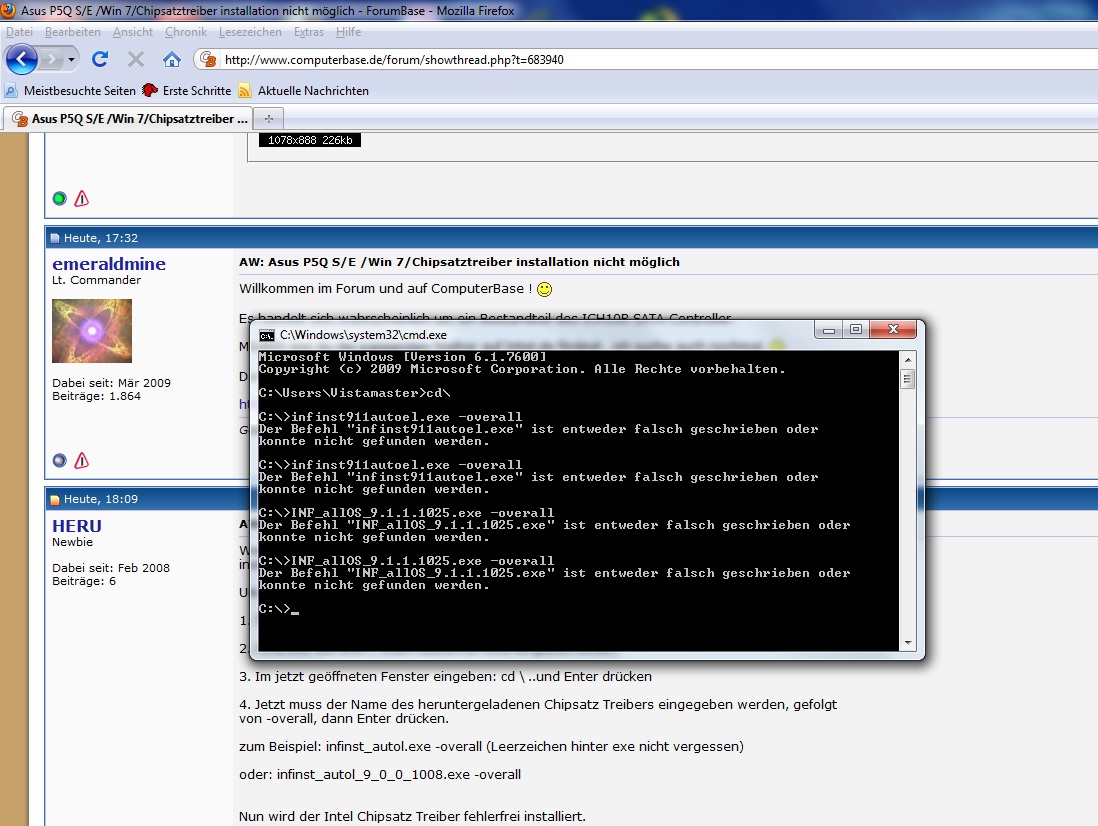This screenshot has width=1098, height=826.
Task: Click the smiley after Willkommen im Forum
Action: coord(544,289)
